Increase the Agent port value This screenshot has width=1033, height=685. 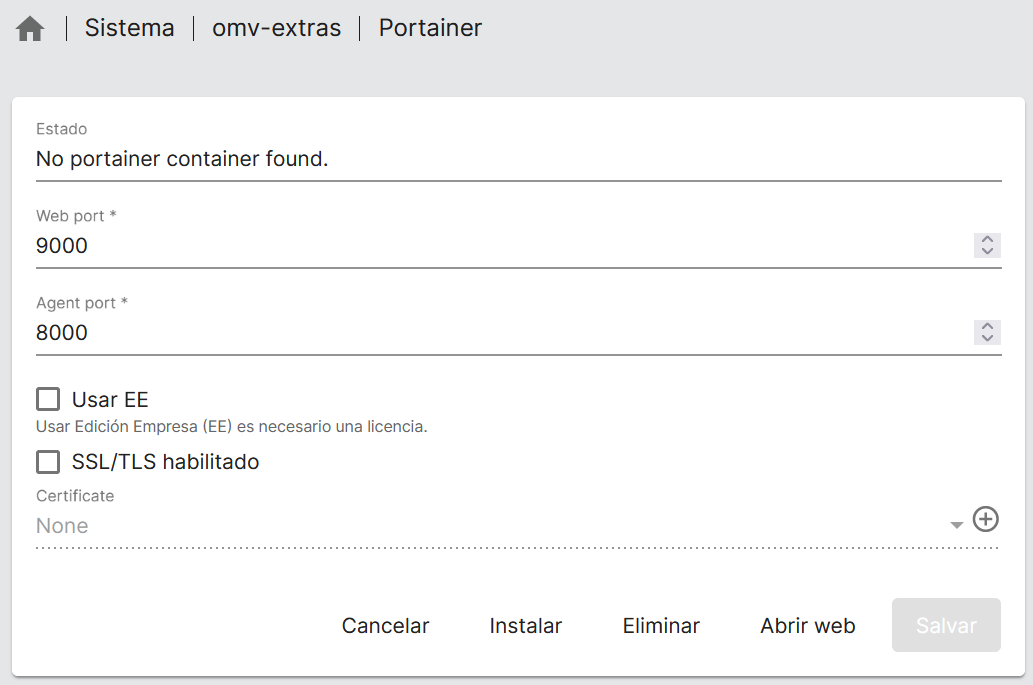pos(987,327)
